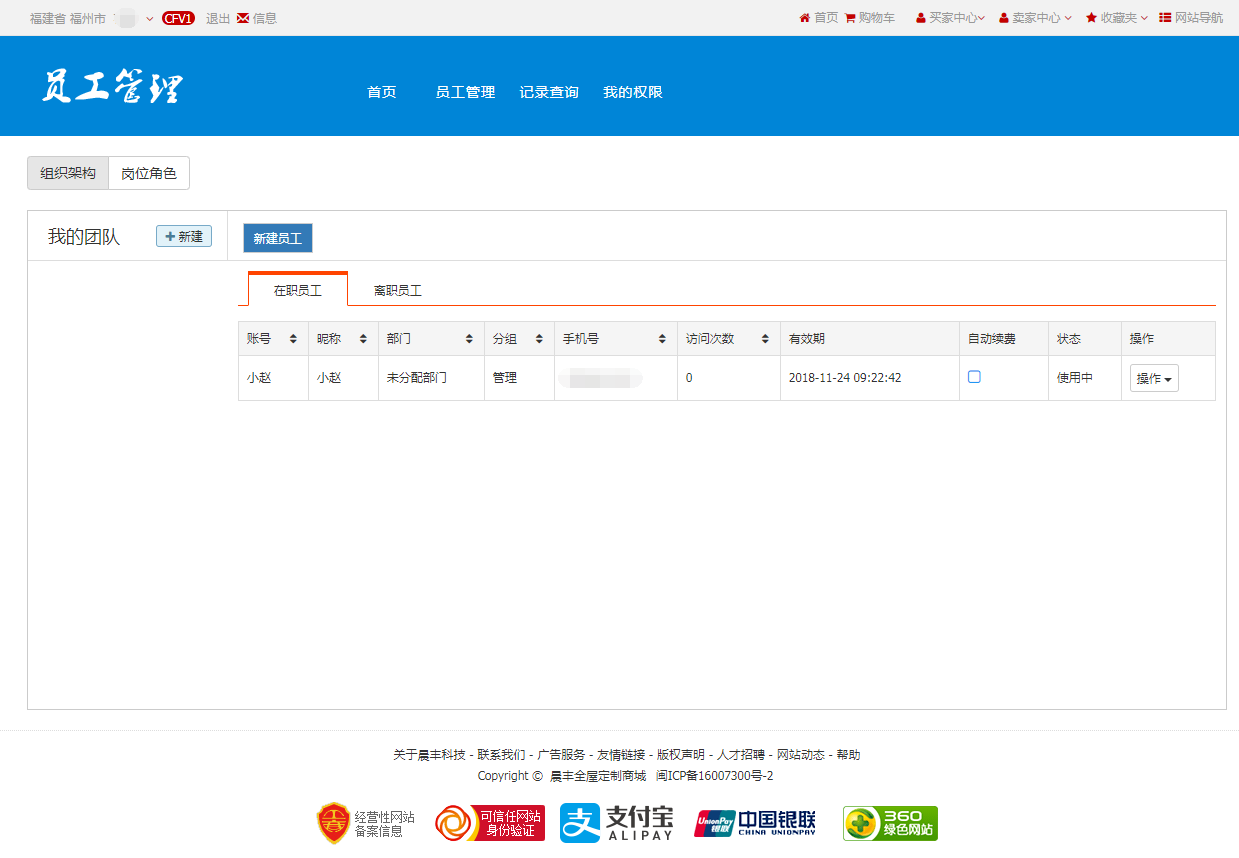The width and height of the screenshot is (1239, 858).
Task: Toggle the 自动续费 checkbox for 小赵
Action: click(x=974, y=377)
